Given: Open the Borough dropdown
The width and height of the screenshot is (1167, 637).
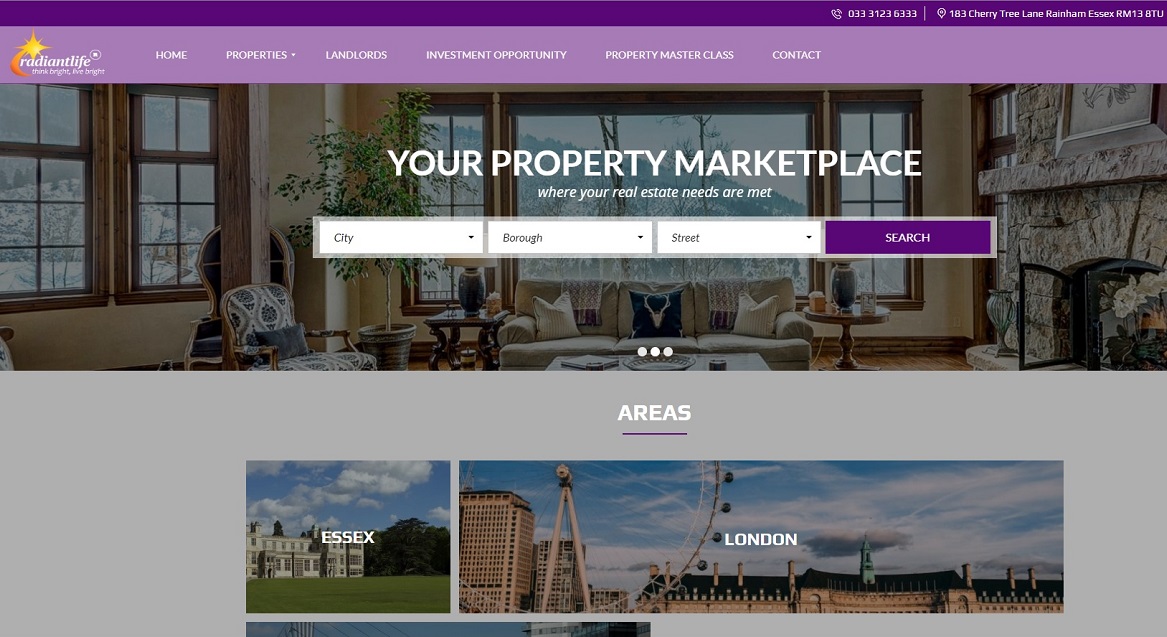Looking at the screenshot, I should (x=570, y=237).
